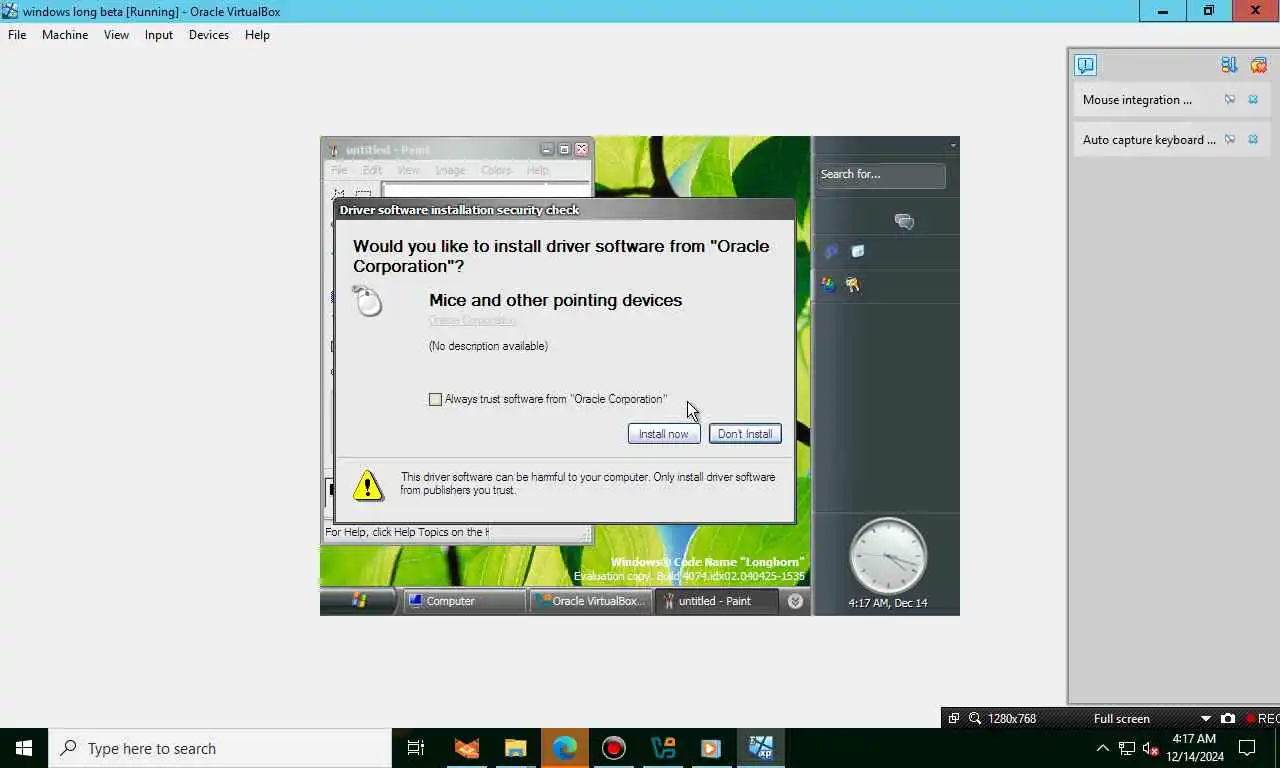Open Paint's Image menu

tap(450, 170)
